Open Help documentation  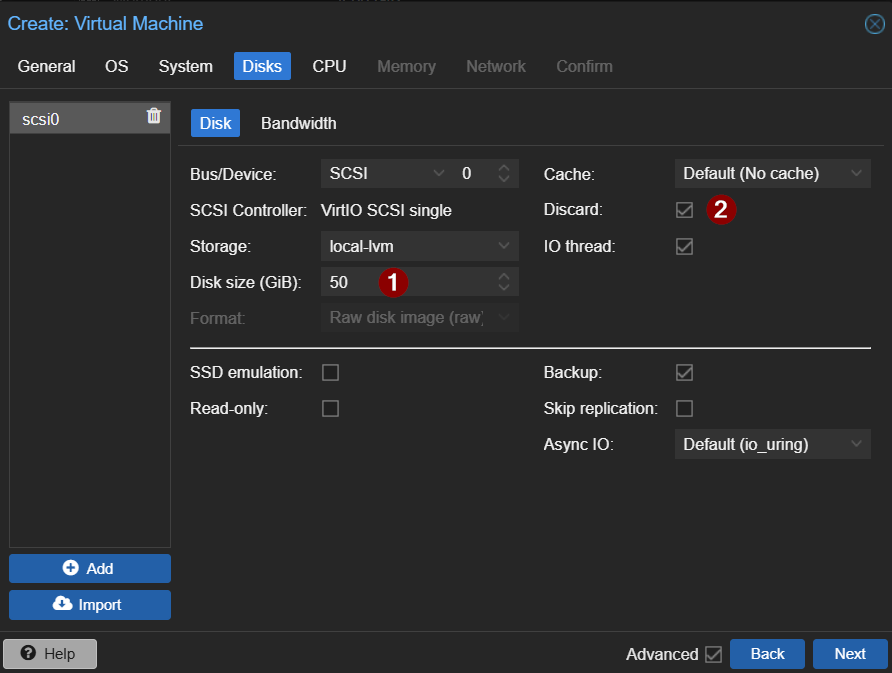[x=50, y=653]
